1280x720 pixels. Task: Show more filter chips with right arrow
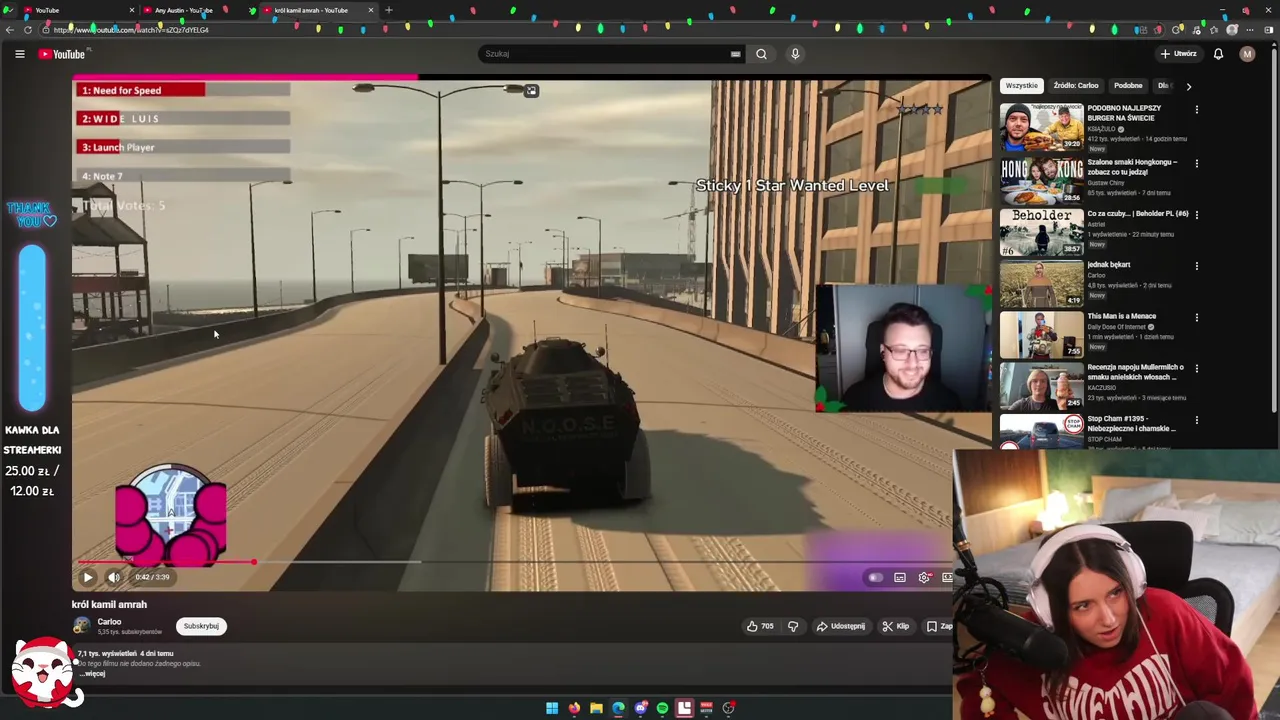(1188, 86)
